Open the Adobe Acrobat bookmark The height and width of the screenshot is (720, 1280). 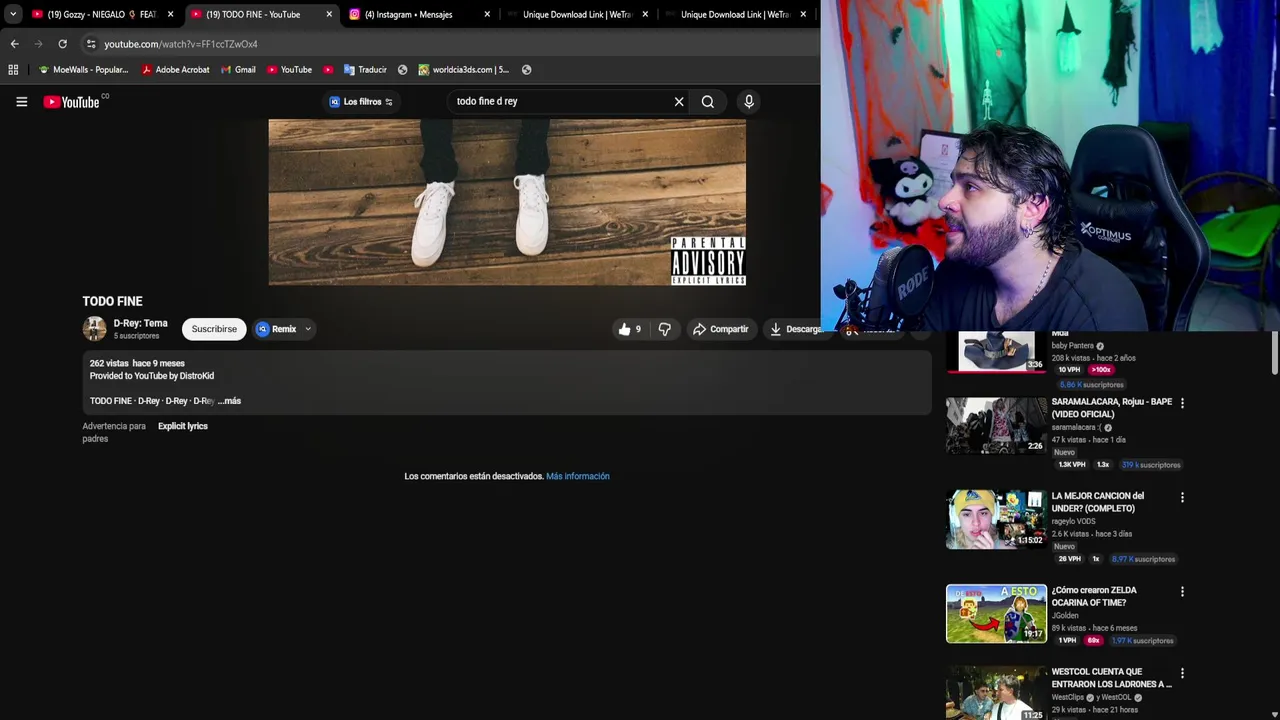[176, 70]
